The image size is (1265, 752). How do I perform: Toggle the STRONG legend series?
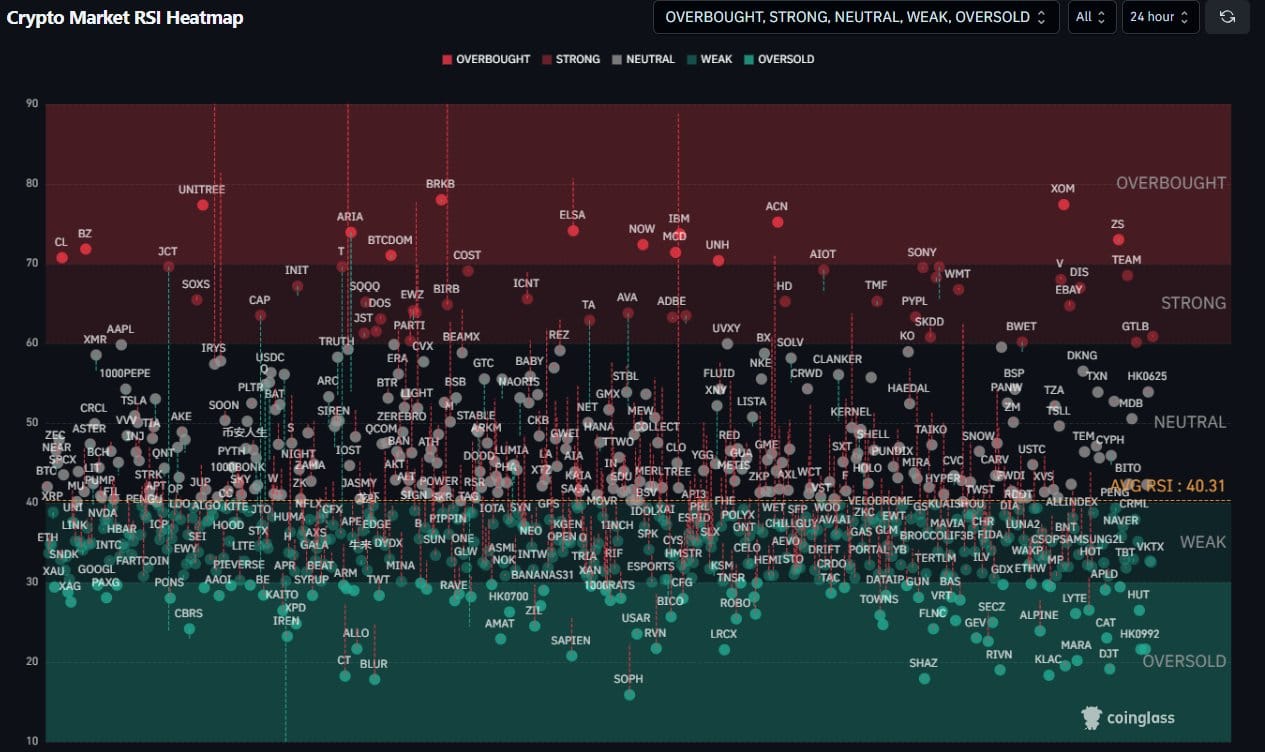pos(571,59)
